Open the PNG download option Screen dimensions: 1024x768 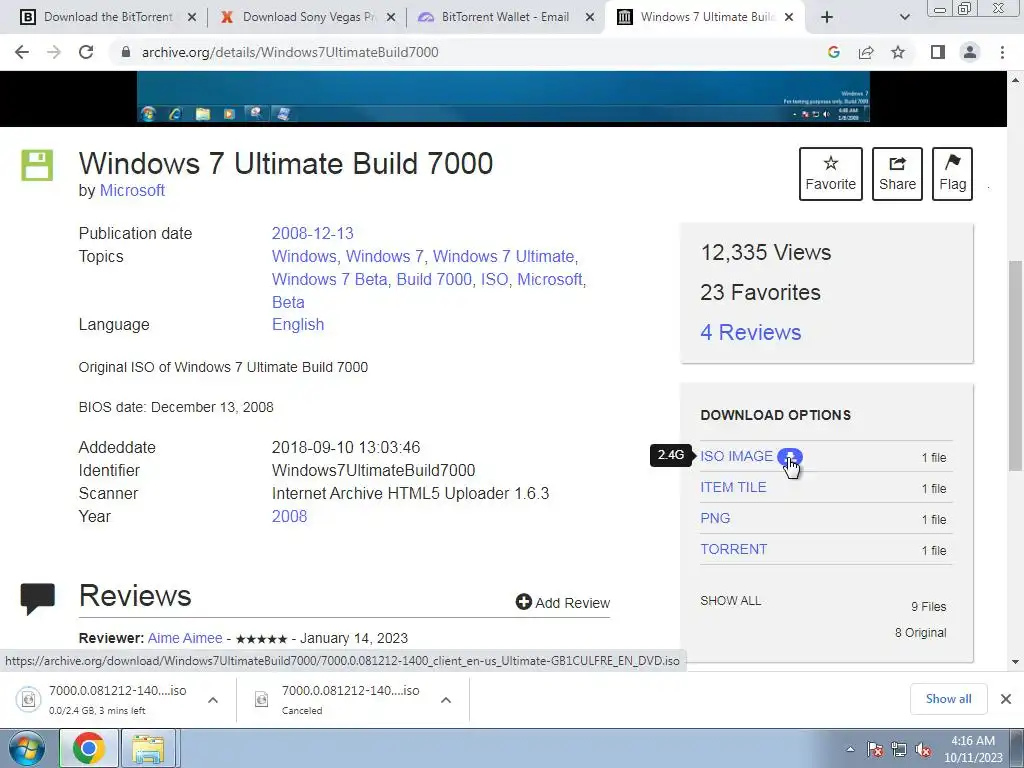tap(715, 519)
